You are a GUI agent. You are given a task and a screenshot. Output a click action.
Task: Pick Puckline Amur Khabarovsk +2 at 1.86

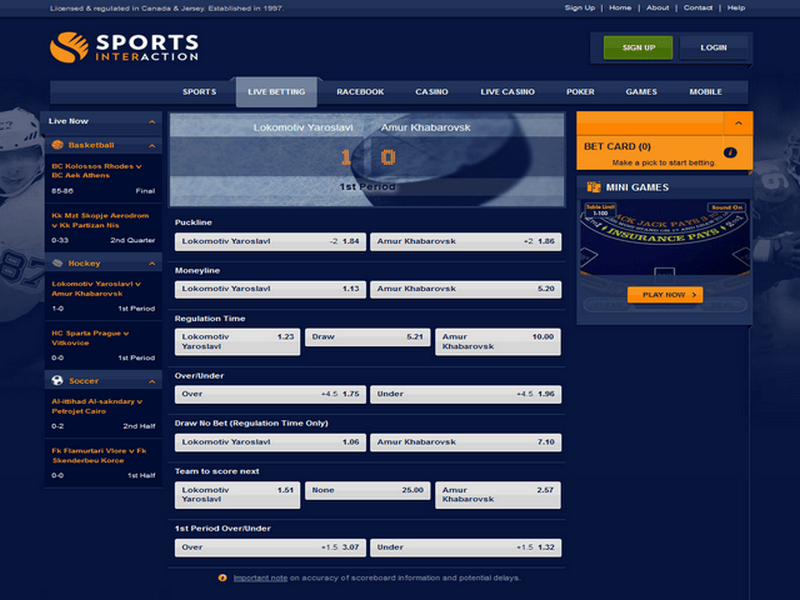pos(466,241)
